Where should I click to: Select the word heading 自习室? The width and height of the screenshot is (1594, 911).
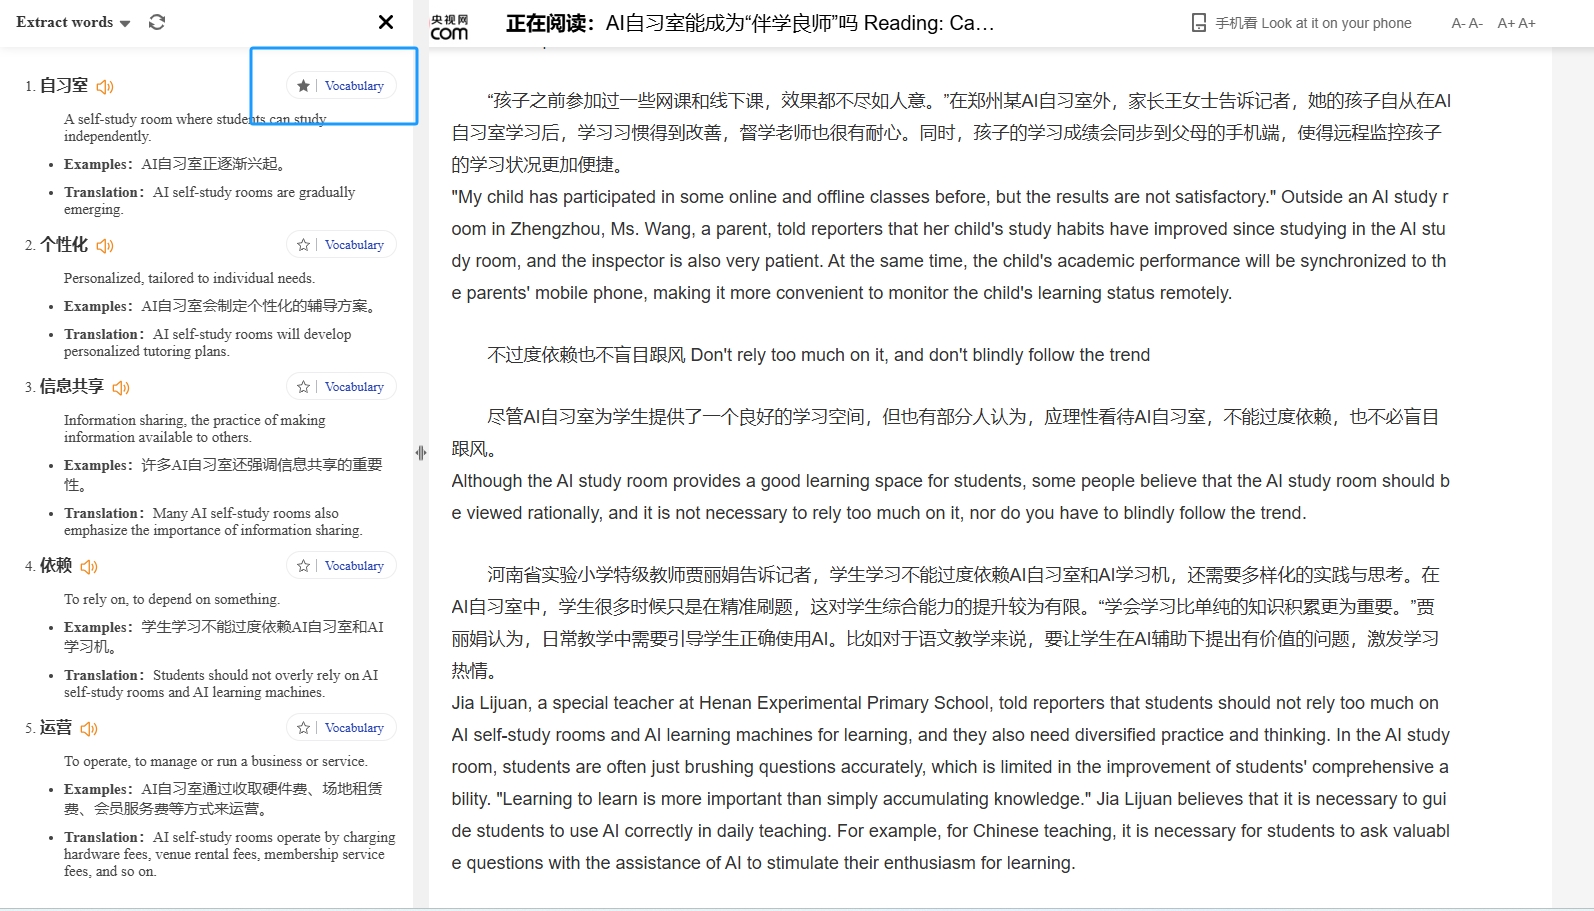pos(64,86)
